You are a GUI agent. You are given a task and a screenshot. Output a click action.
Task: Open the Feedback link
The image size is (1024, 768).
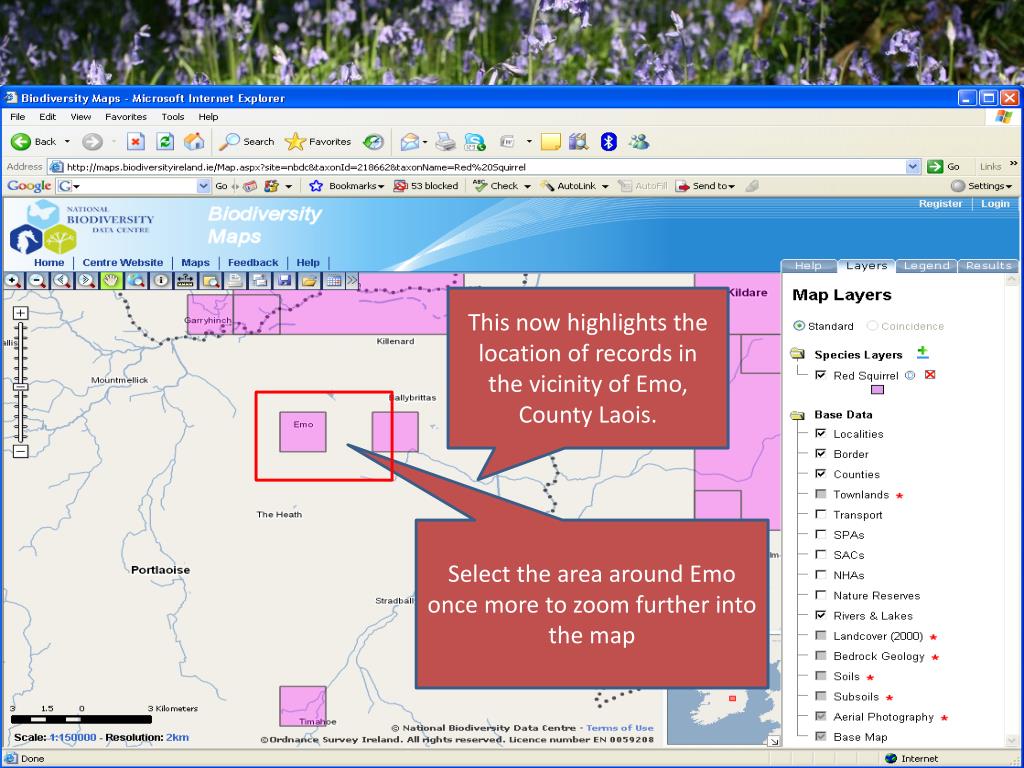pos(253,263)
